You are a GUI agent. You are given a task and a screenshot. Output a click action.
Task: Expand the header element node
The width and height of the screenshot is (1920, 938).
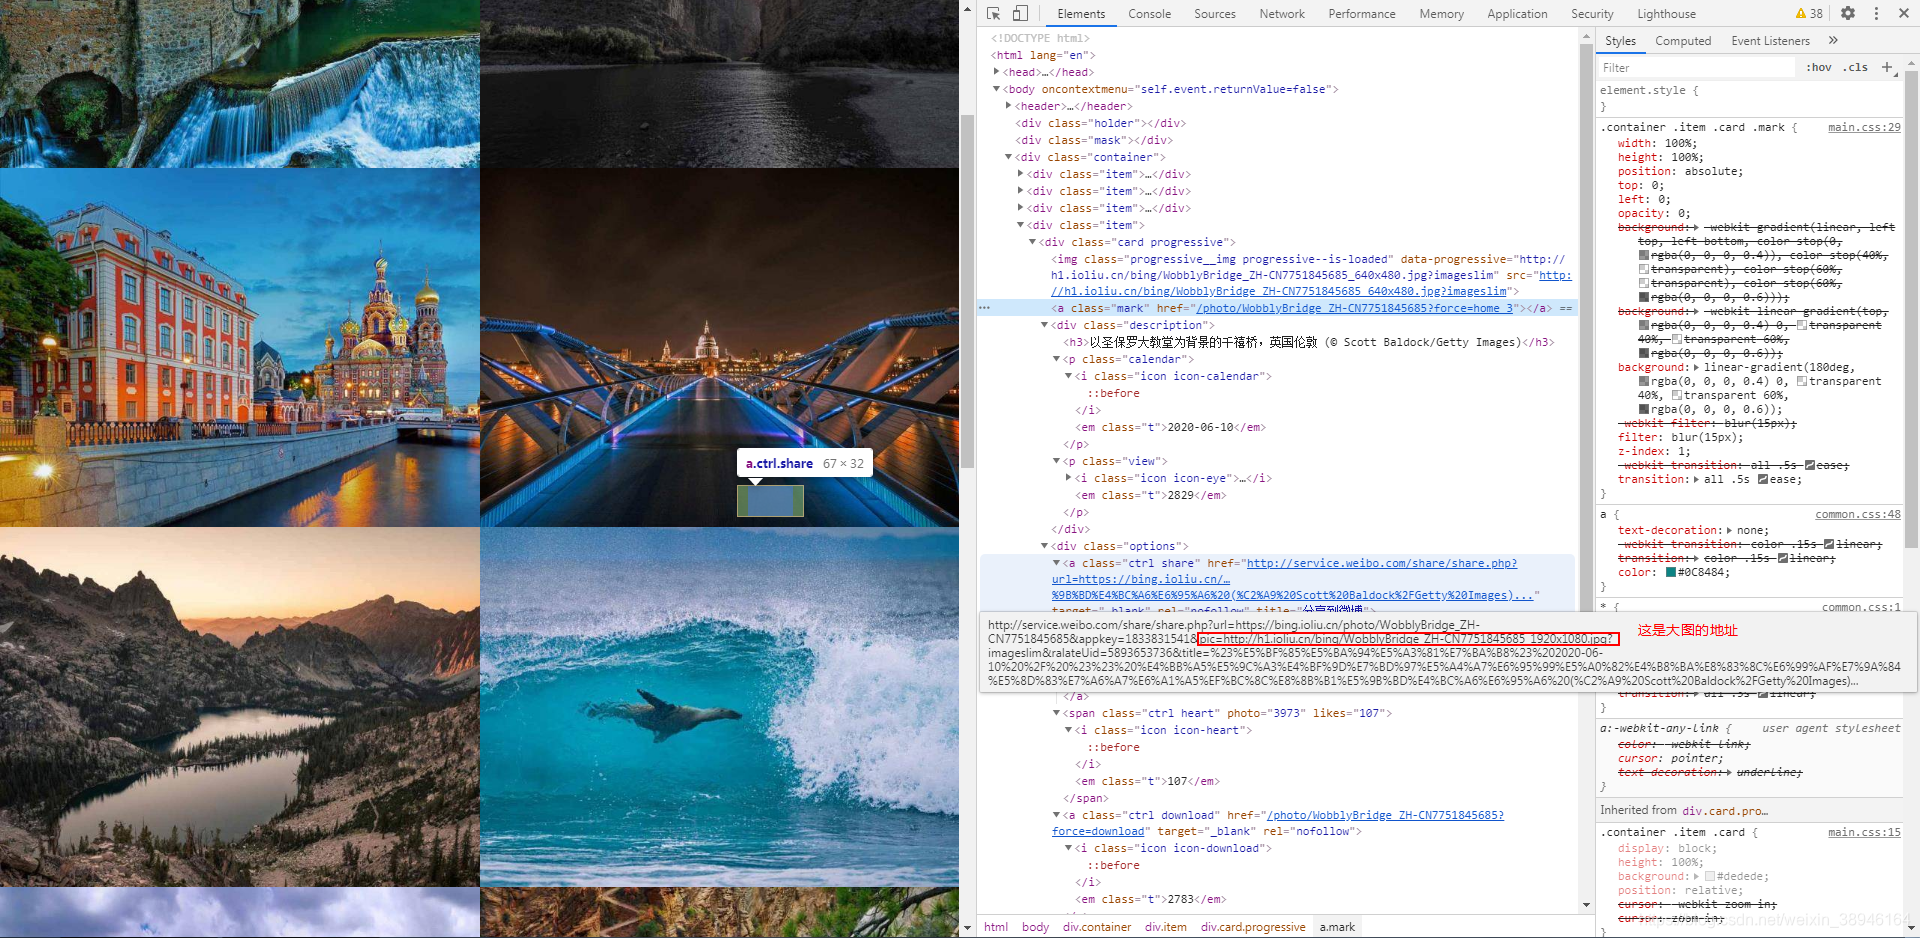click(1008, 106)
